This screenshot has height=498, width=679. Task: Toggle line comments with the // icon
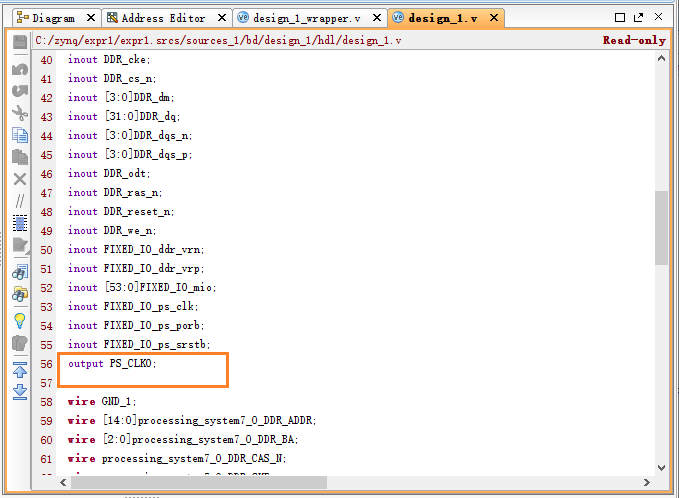click(x=19, y=201)
